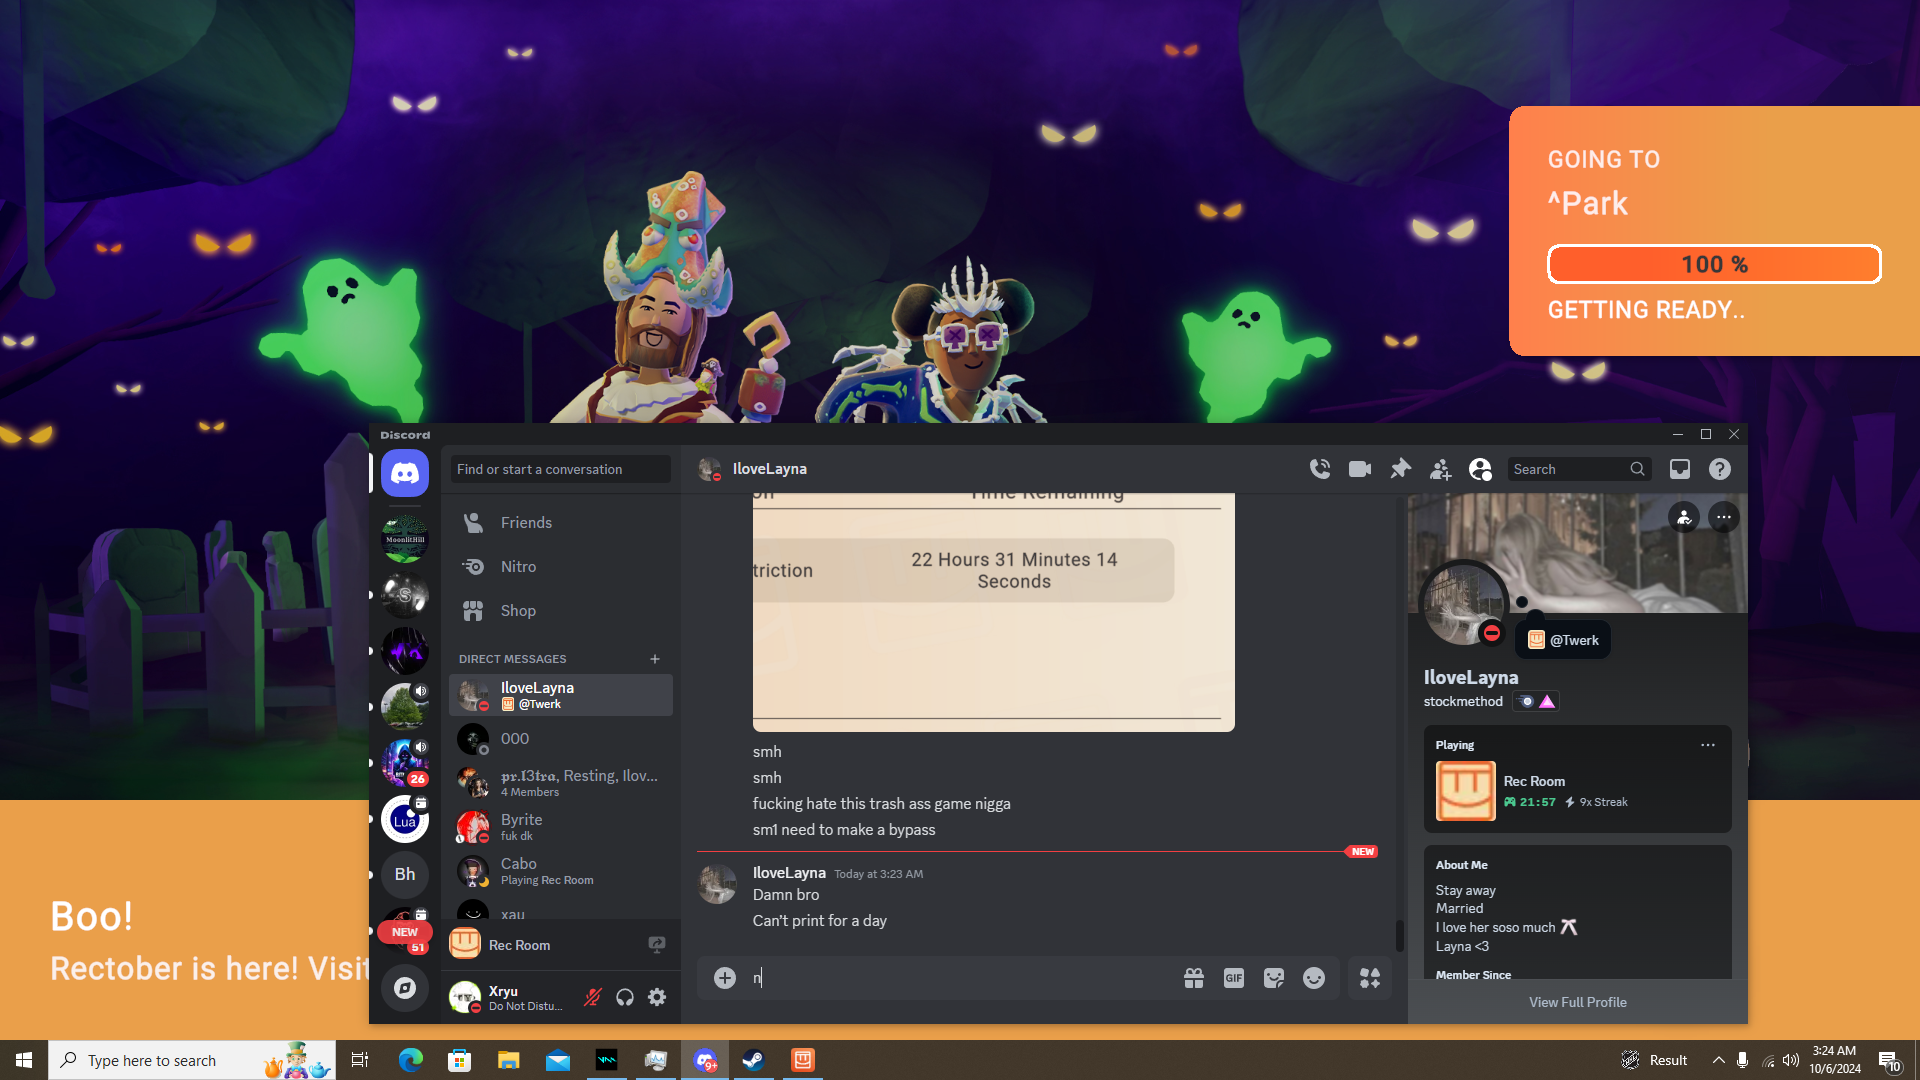
Task: Add friends to this DM
Action: point(1440,469)
